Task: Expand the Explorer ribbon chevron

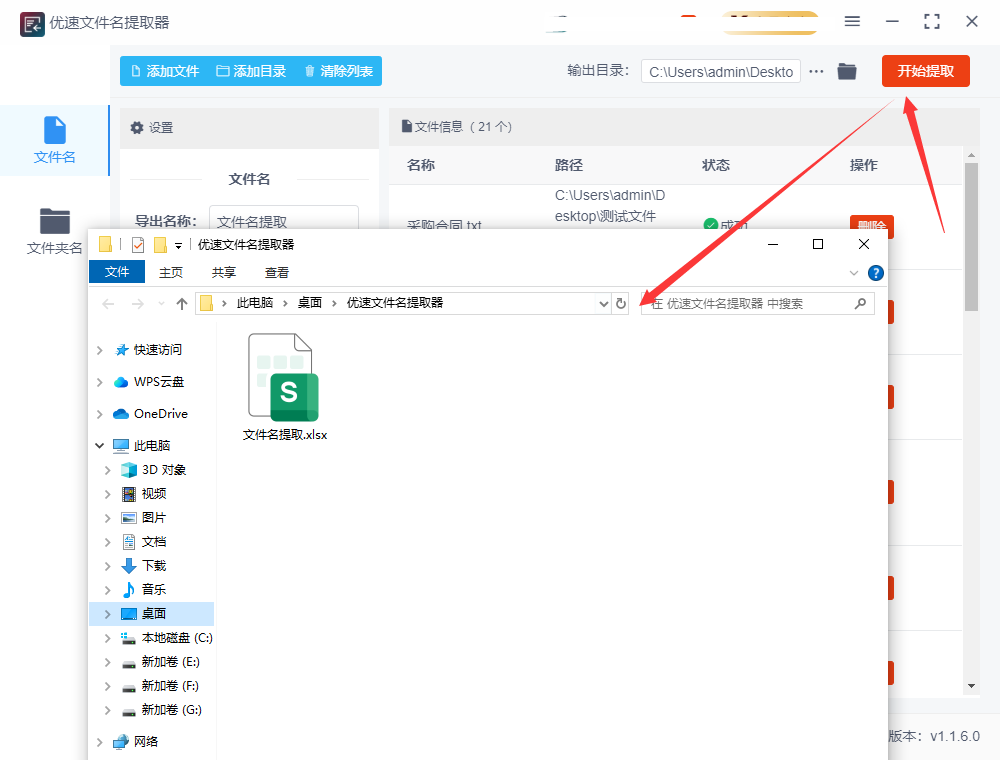Action: pos(854,273)
